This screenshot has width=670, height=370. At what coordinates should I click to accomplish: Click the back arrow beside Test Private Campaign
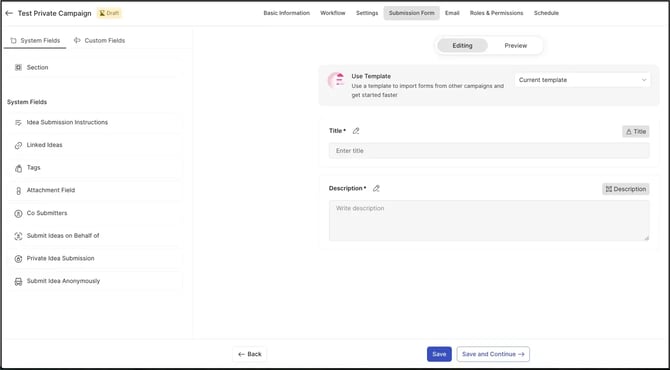[9, 13]
